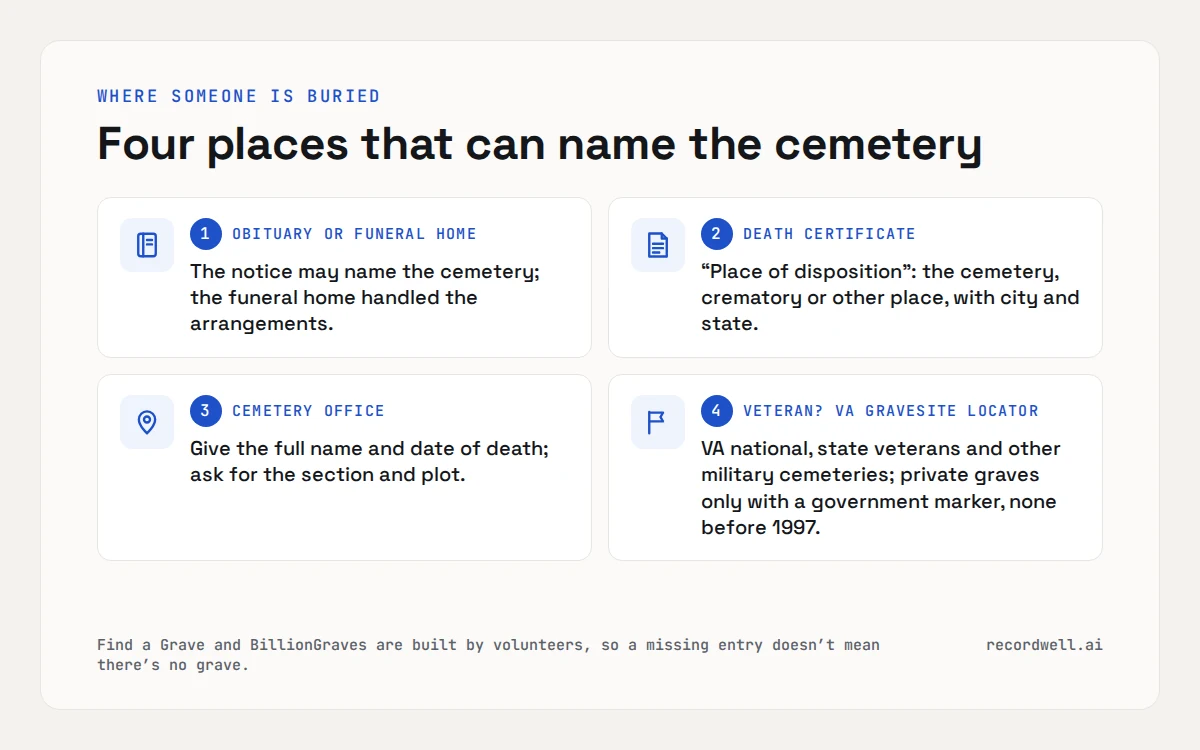Click the "WHERE SOMEONE IS BURIED" label

pyautogui.click(x=239, y=96)
